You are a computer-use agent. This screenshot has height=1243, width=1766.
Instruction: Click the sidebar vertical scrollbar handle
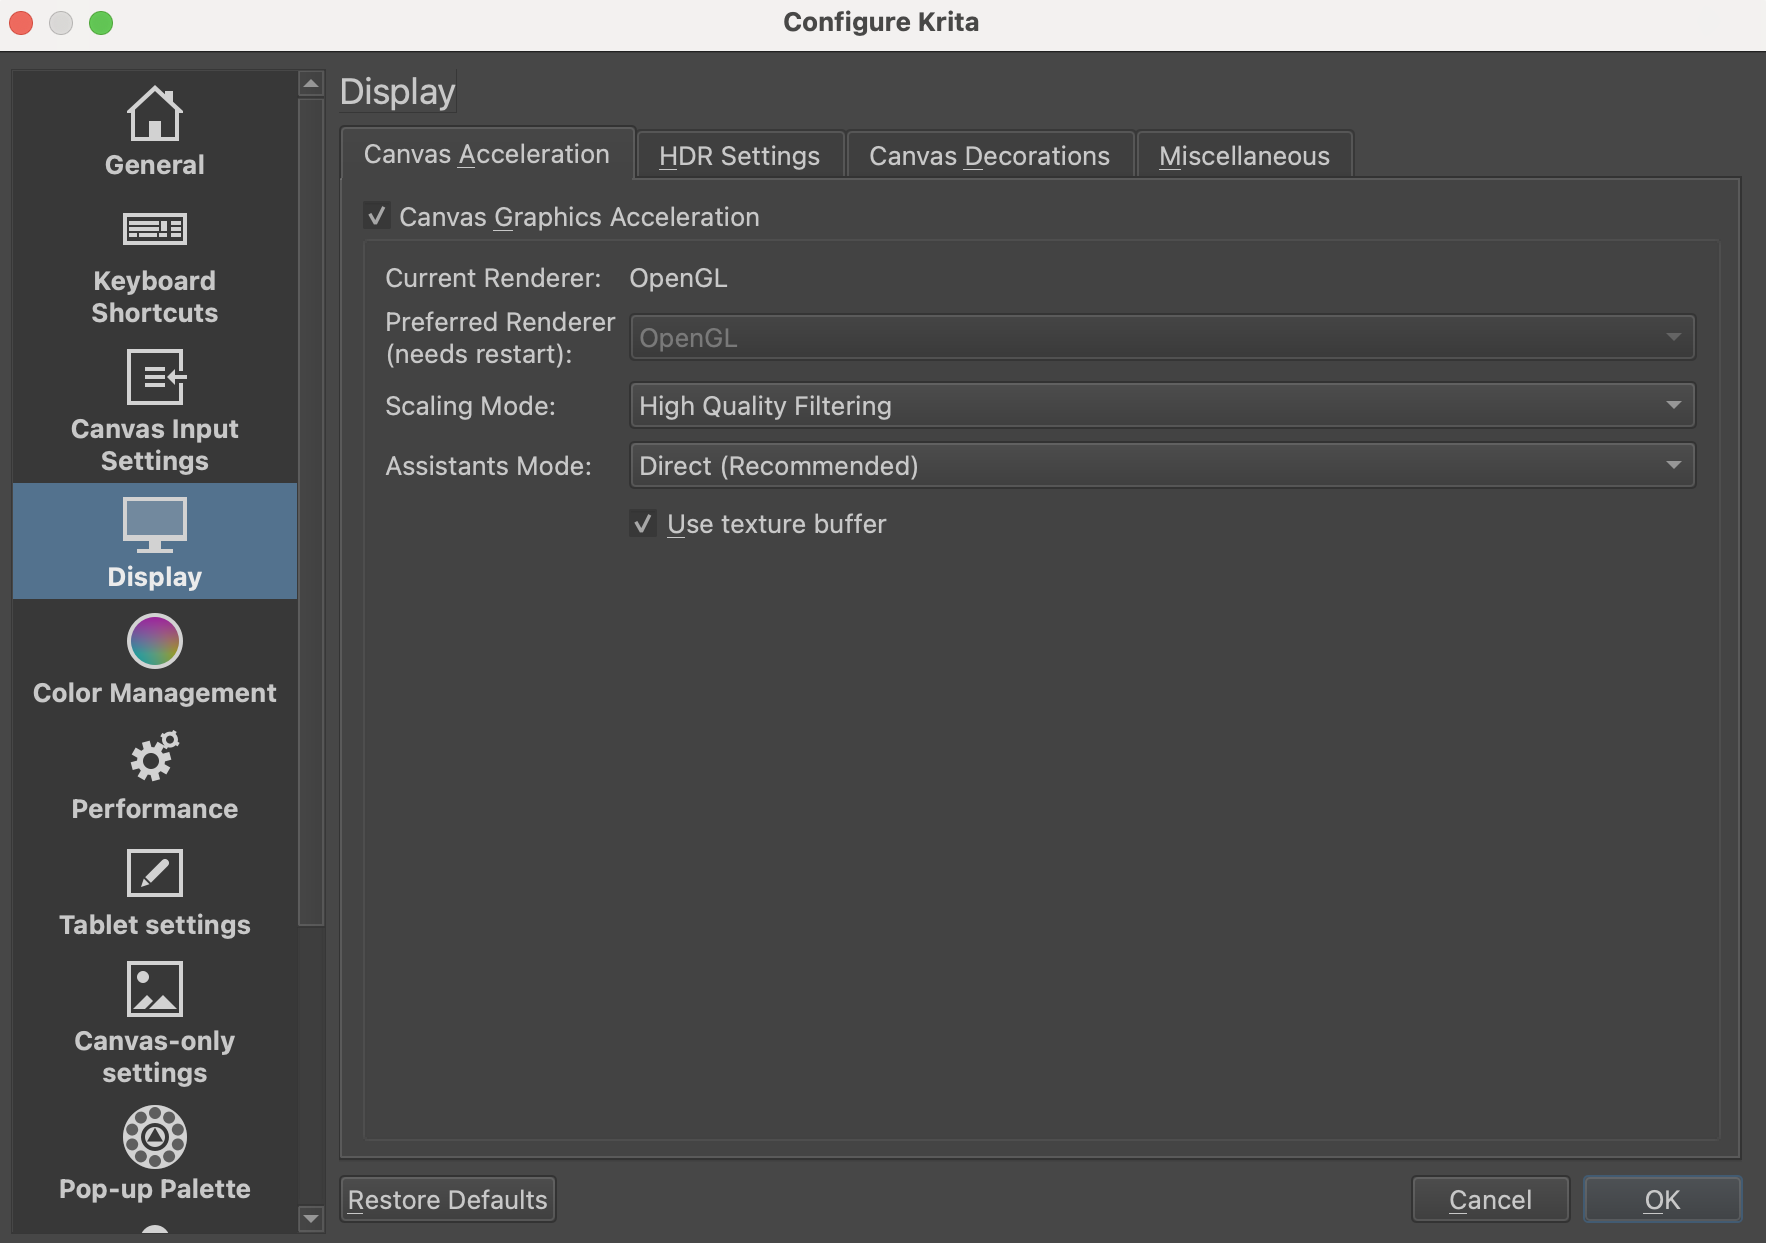[311, 512]
